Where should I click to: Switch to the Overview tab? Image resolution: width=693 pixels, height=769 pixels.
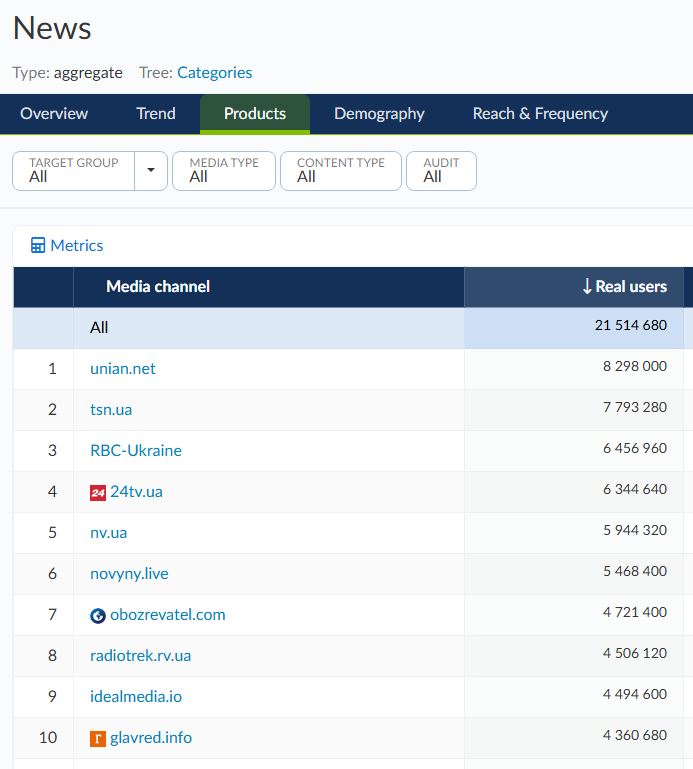coord(54,114)
